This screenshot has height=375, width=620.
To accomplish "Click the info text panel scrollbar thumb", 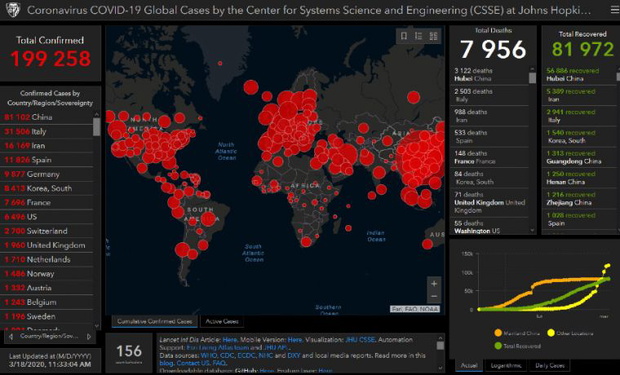I will coord(440,345).
